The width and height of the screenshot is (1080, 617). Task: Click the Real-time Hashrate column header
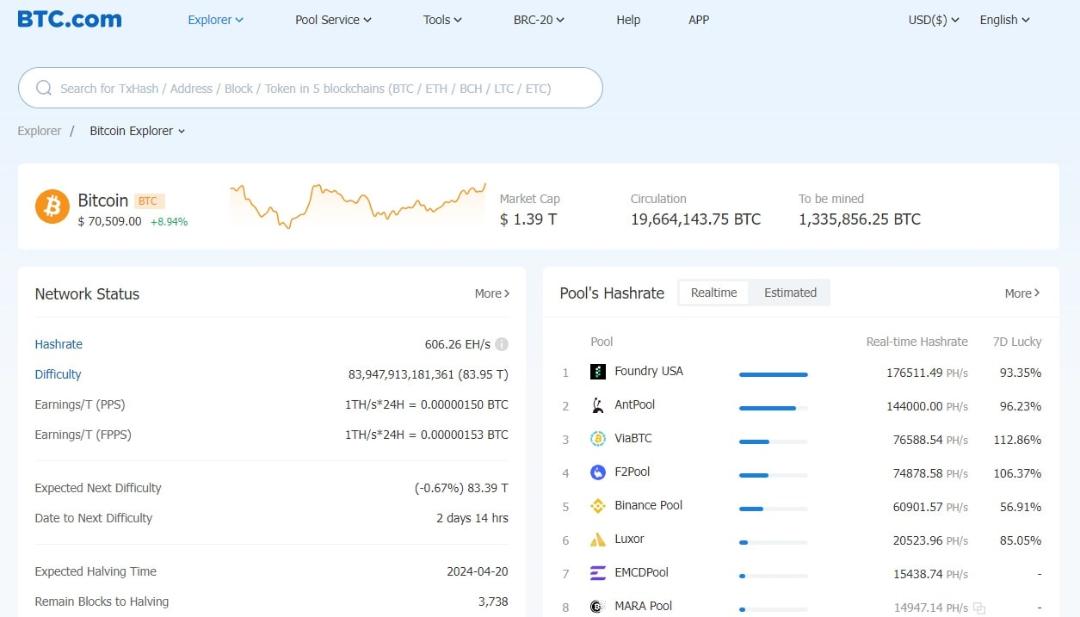[x=917, y=342]
